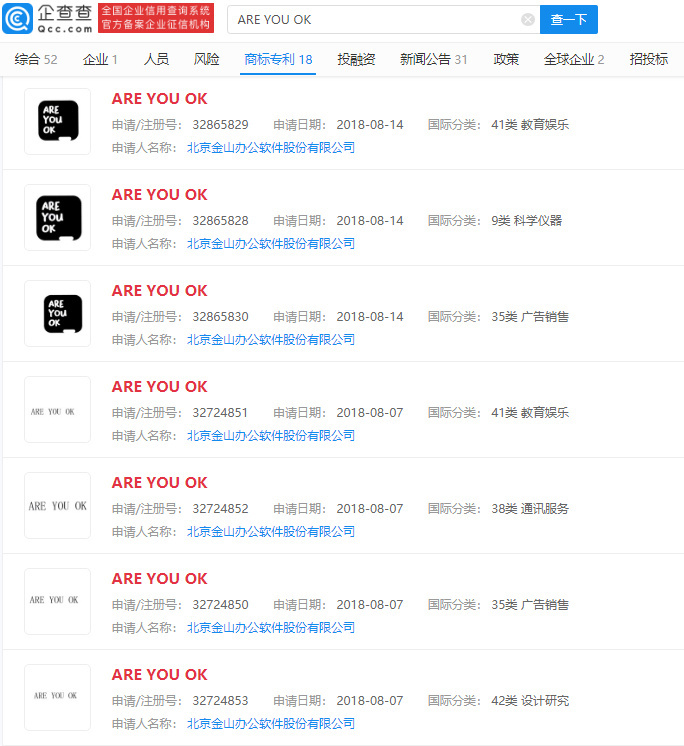Open ARE YOU OK title for 32724853
Image resolution: width=684 pixels, height=746 pixels.
159,675
